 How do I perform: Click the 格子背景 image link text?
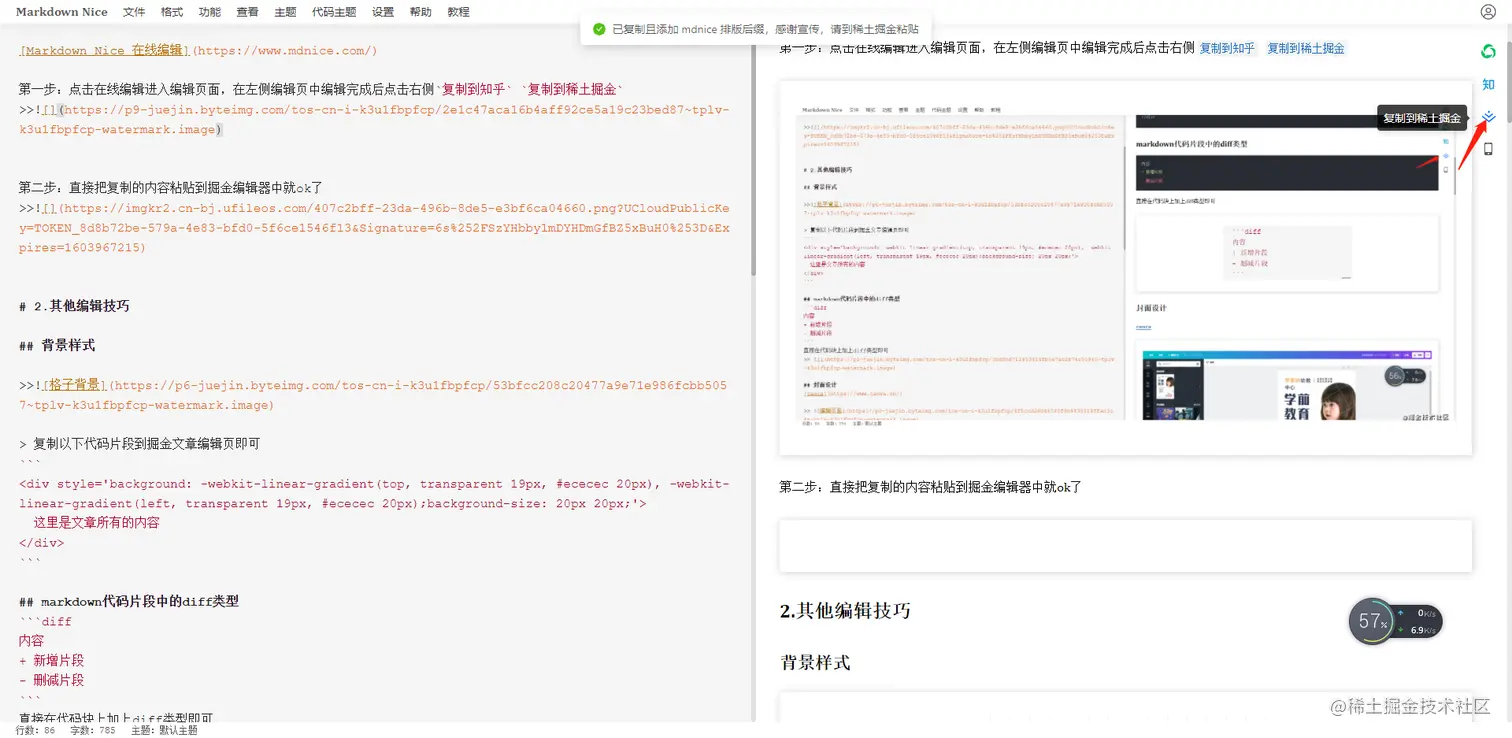tap(75, 385)
